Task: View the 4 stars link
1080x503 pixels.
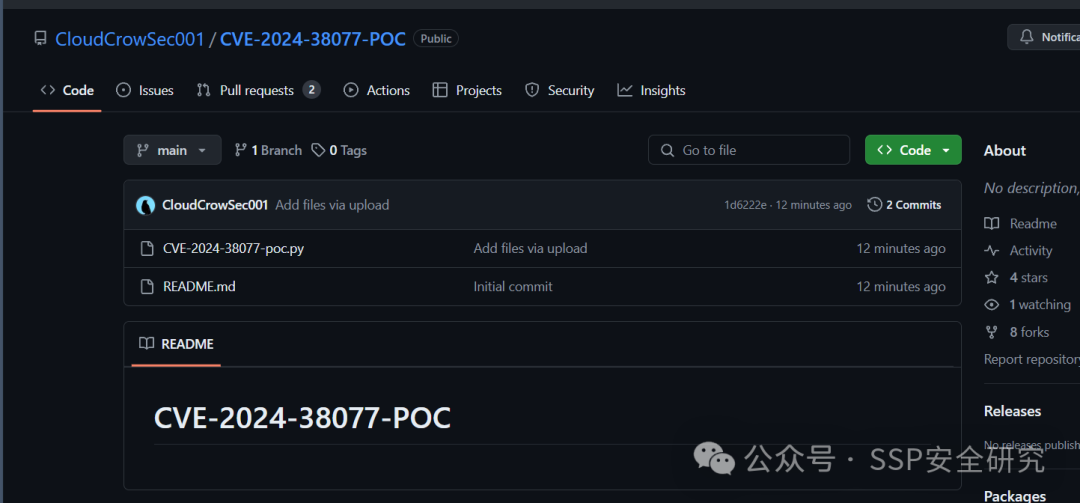Action: 1028,278
